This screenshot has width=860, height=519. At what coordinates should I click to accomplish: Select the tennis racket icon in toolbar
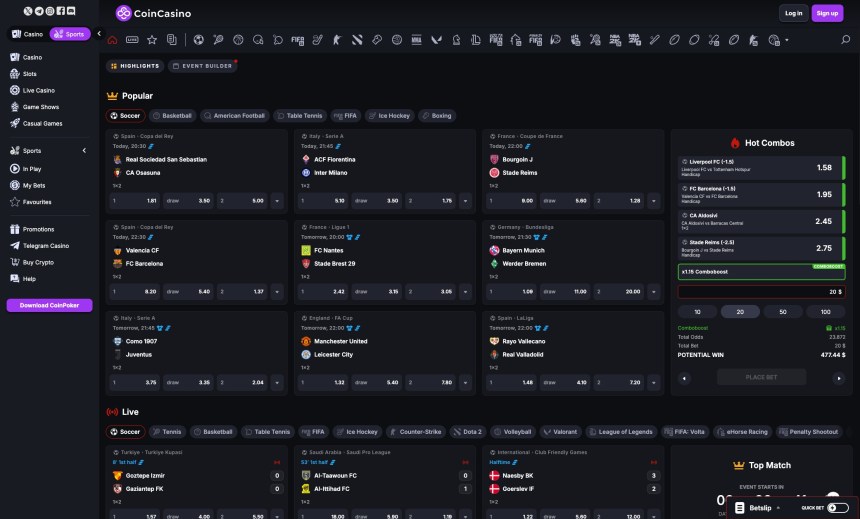click(x=218, y=40)
